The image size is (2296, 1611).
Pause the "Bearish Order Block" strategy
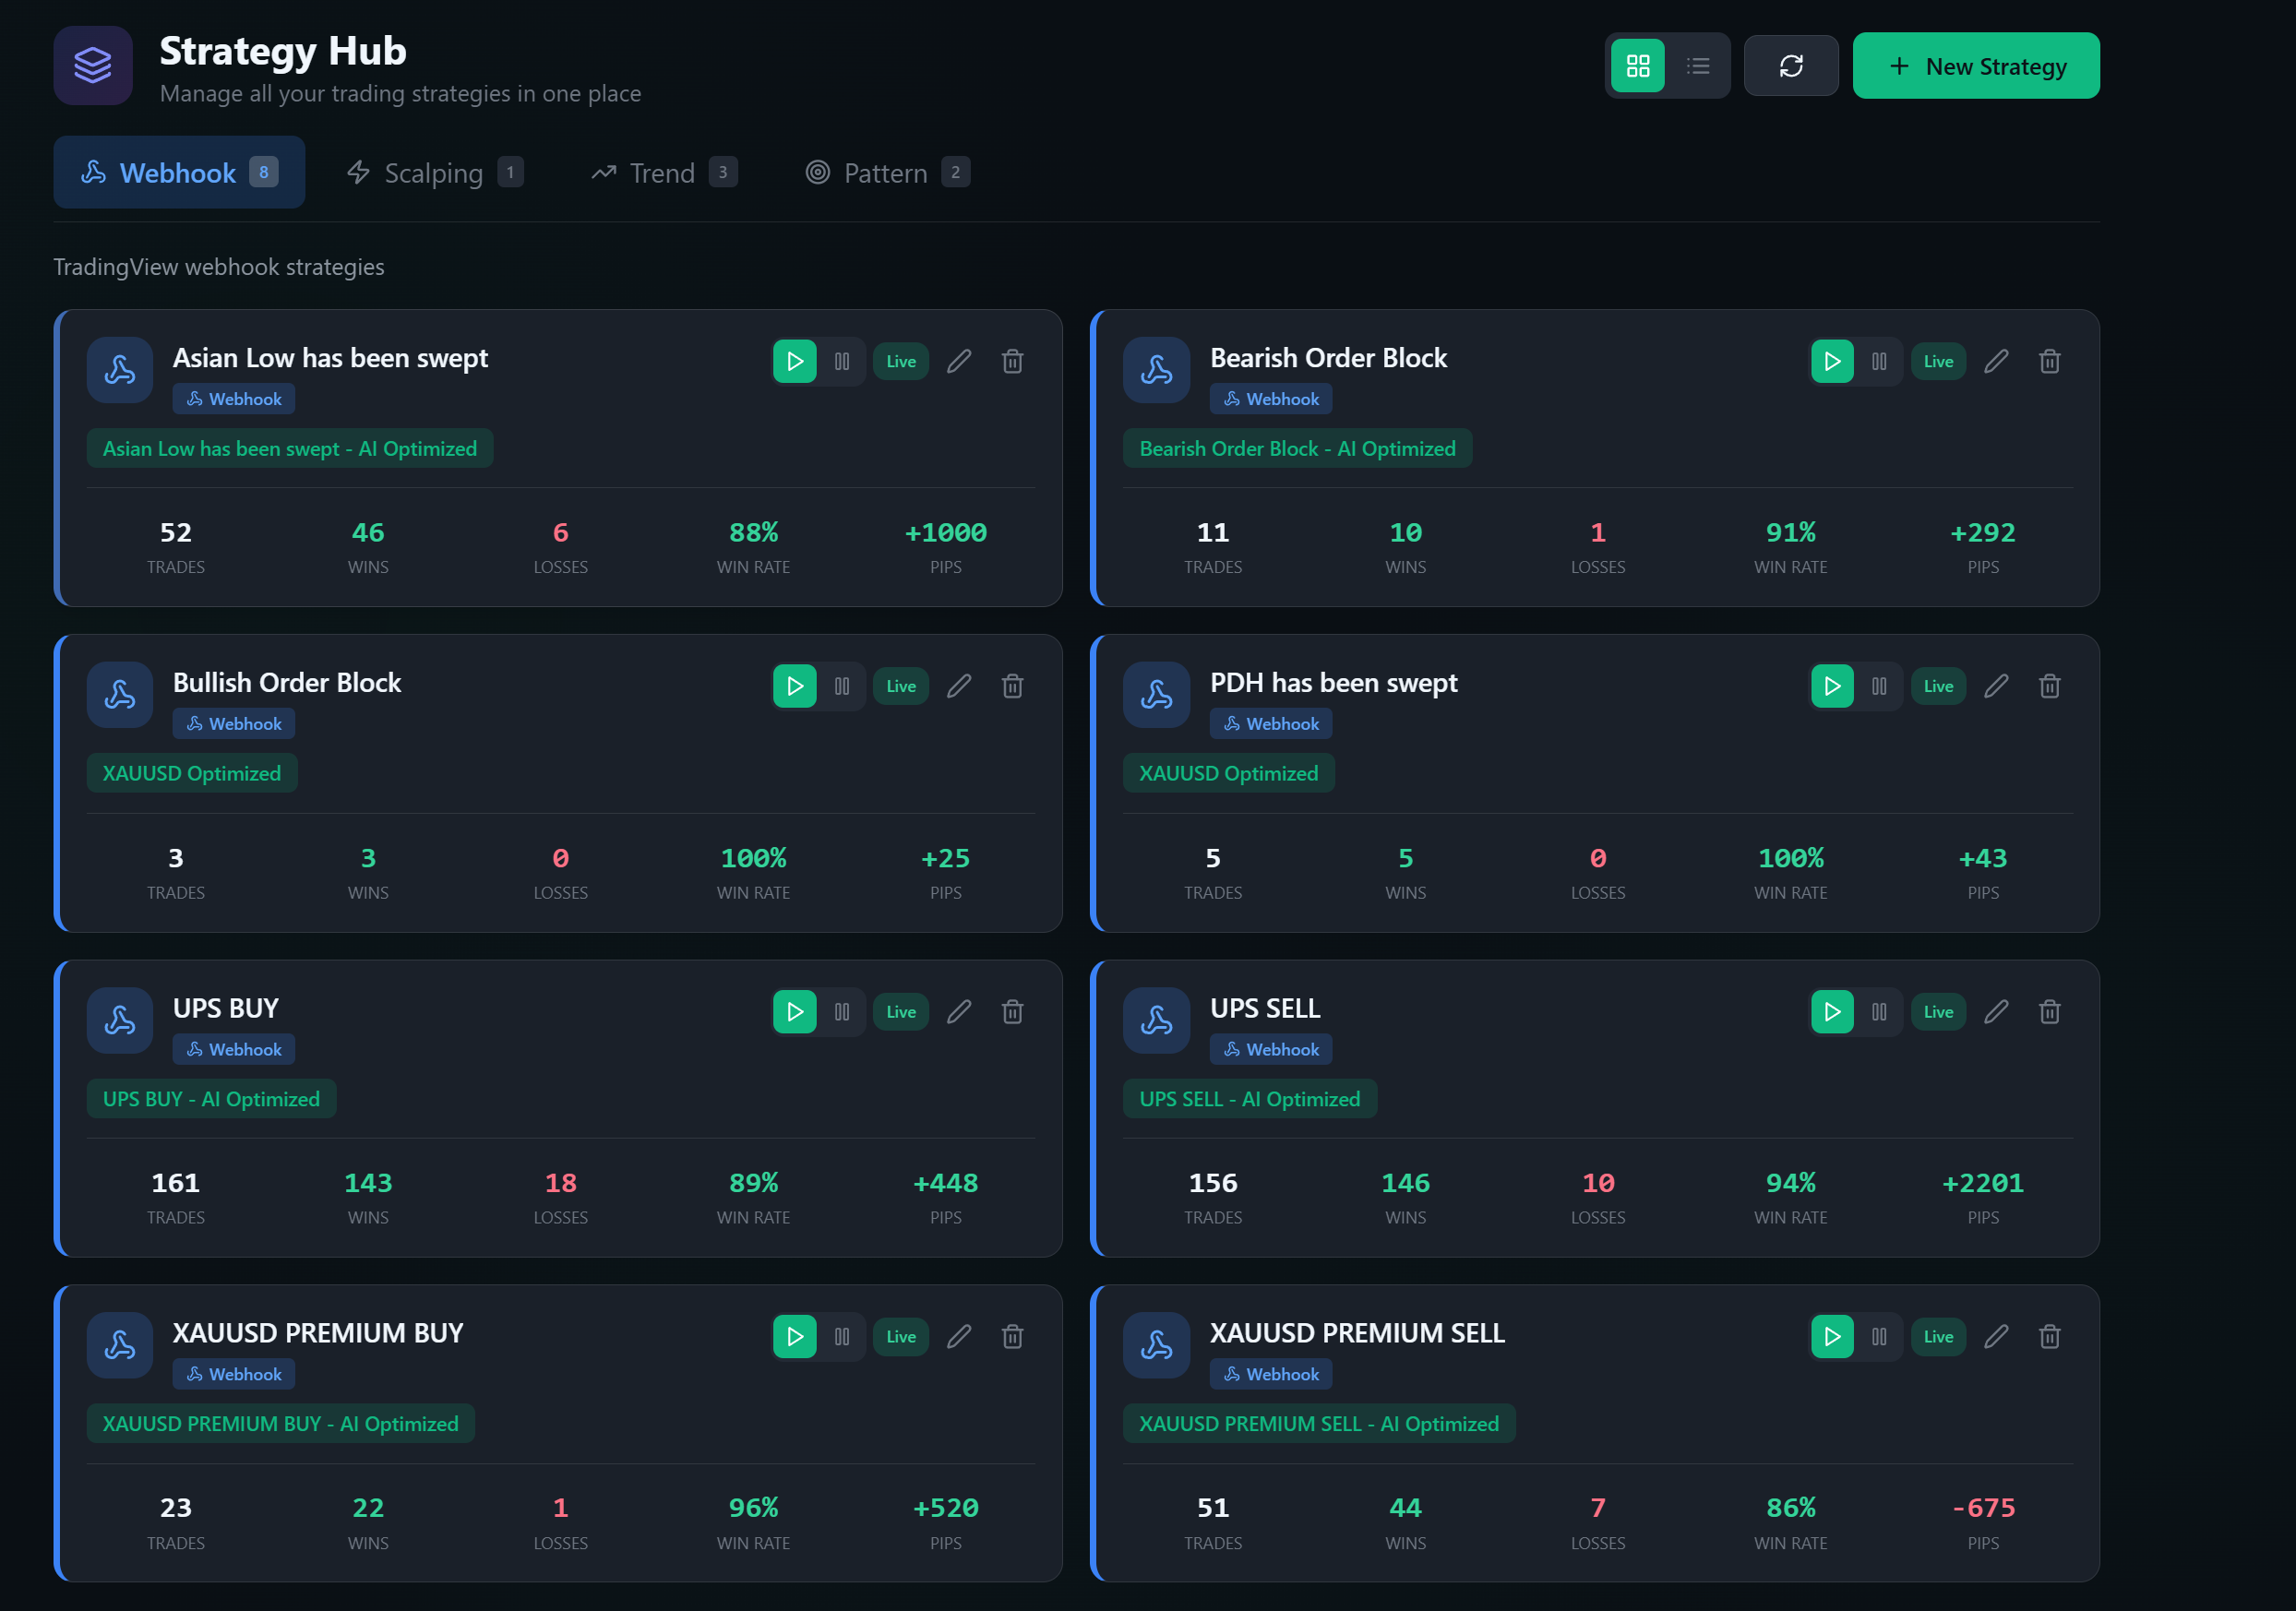click(1880, 361)
